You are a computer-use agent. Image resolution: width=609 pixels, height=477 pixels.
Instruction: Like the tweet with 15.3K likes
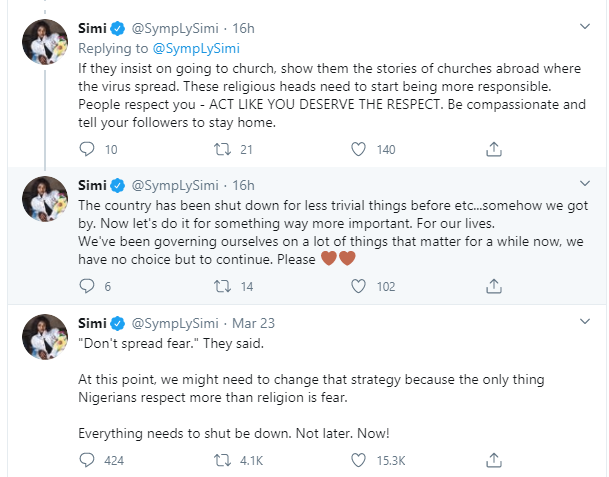coord(358,461)
